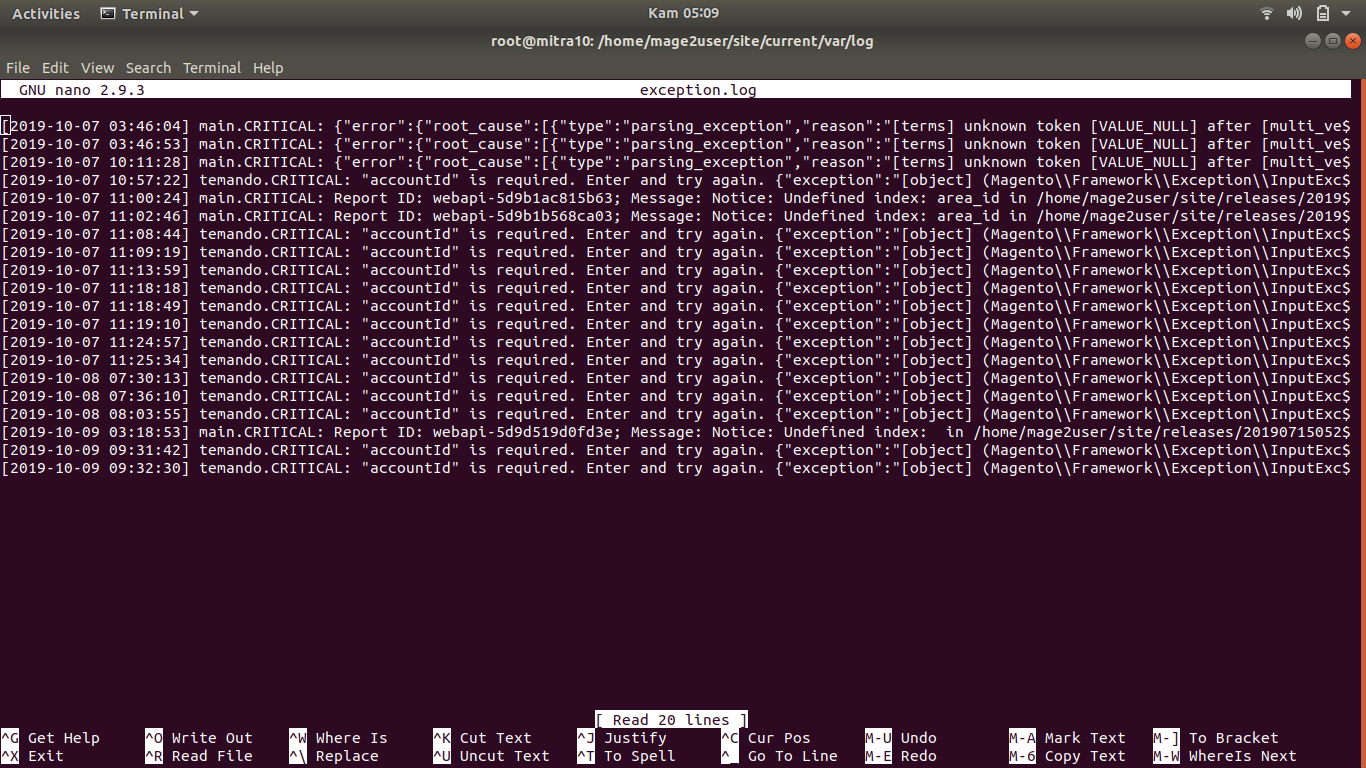The image size is (1366, 768).
Task: Click the battery status icon
Action: 1322,14
